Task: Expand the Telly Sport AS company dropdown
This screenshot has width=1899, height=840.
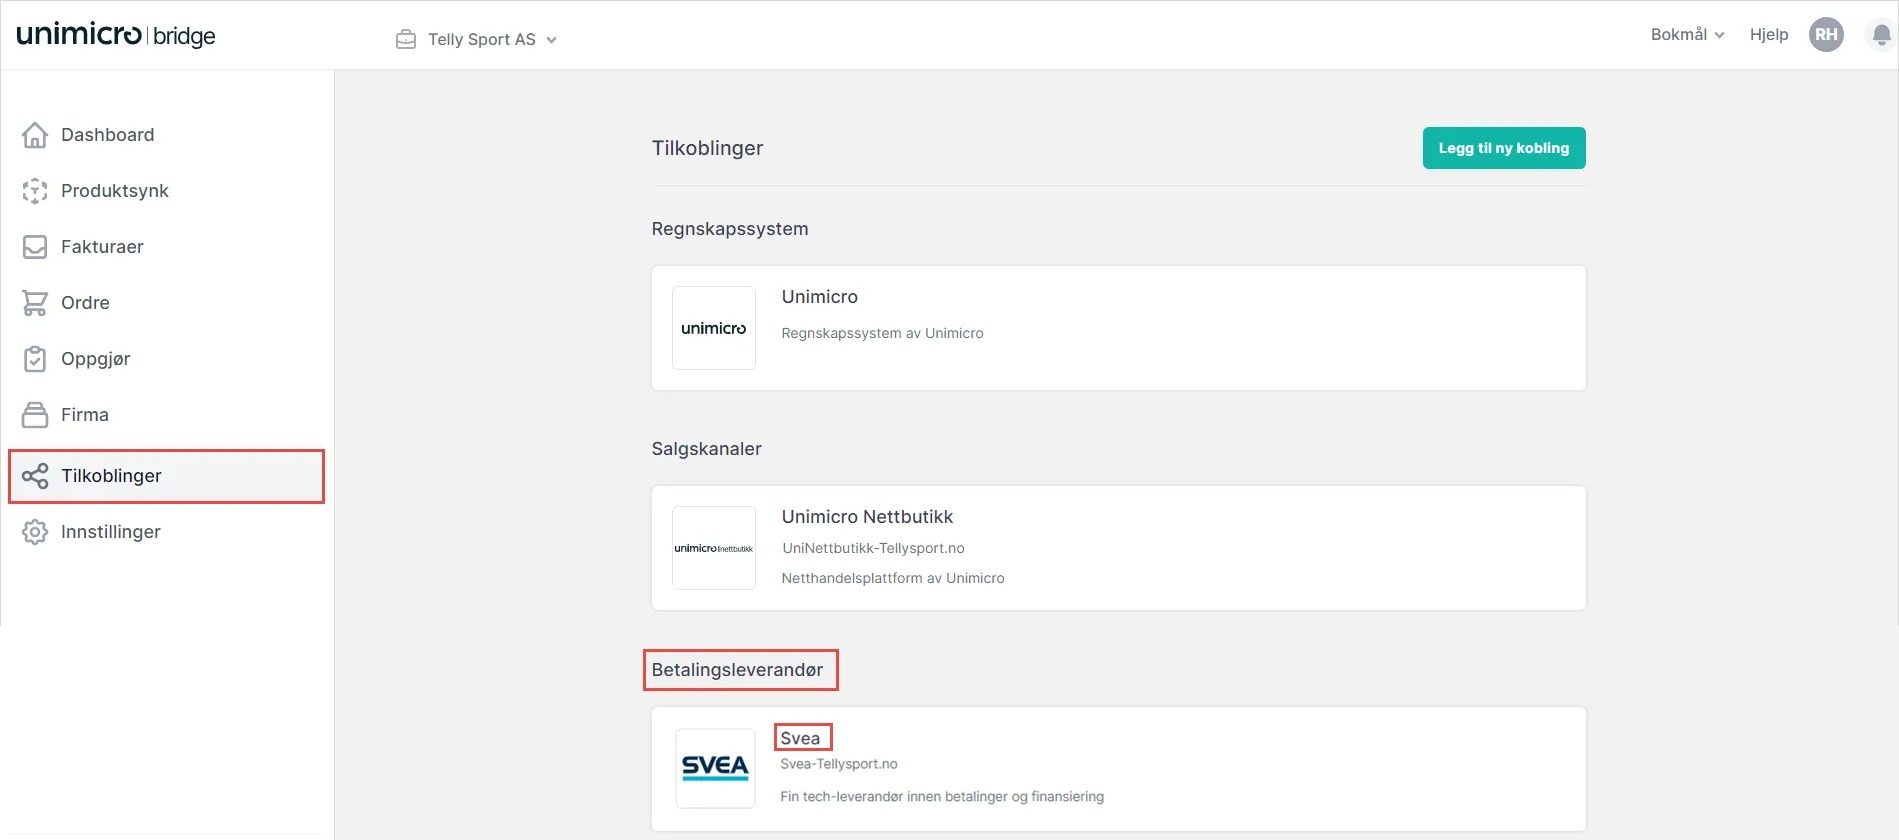Action: coord(491,40)
